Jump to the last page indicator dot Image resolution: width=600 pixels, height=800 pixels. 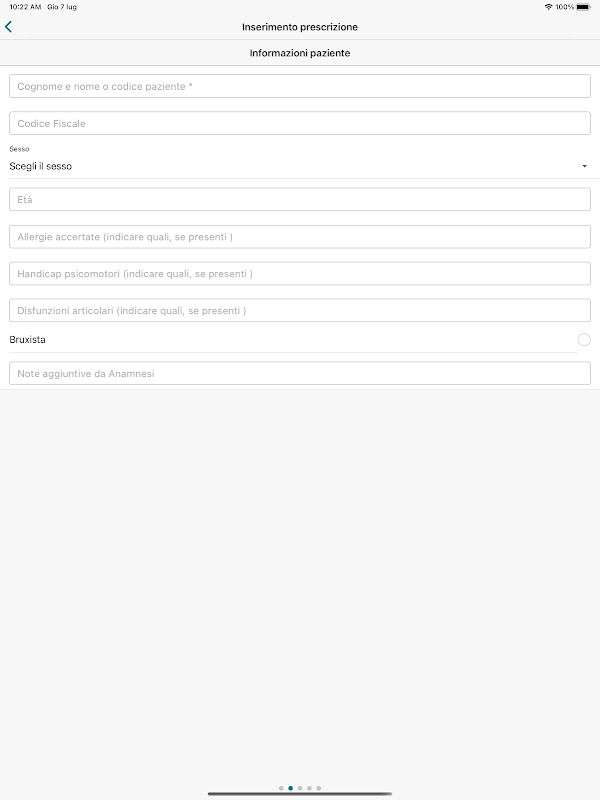[x=319, y=788]
